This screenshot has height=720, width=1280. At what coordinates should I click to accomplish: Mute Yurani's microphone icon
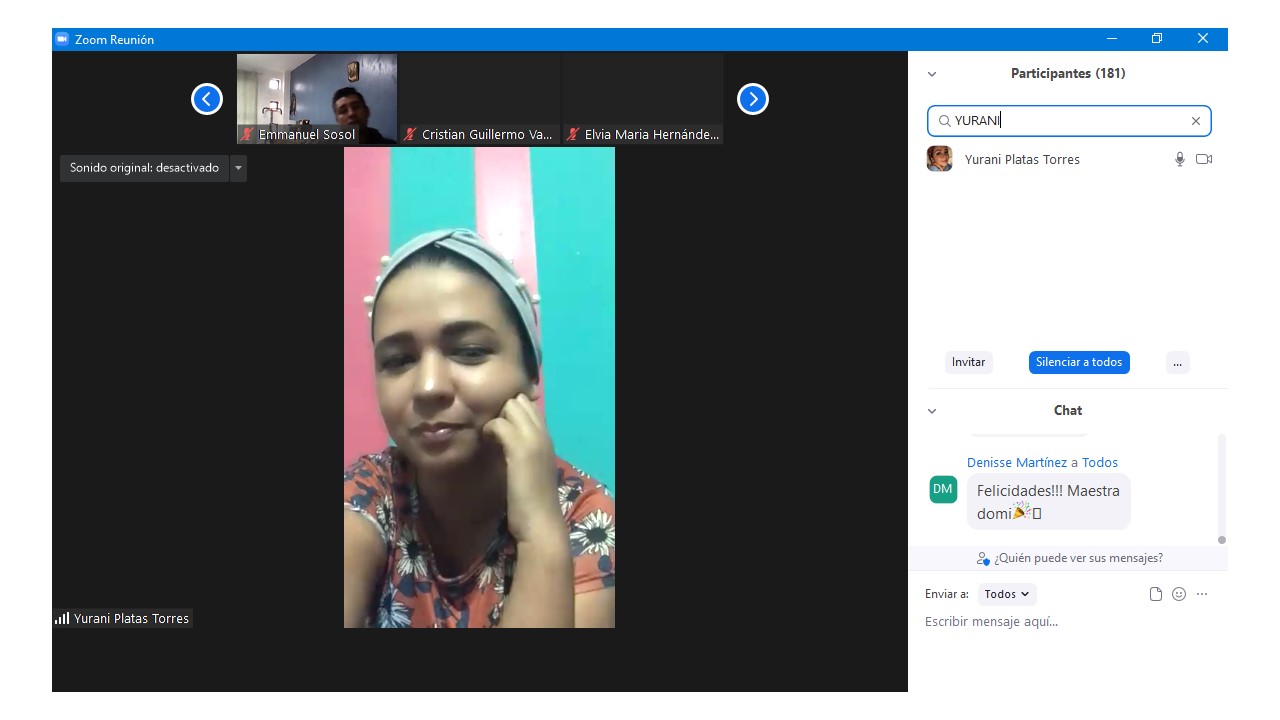(1180, 159)
